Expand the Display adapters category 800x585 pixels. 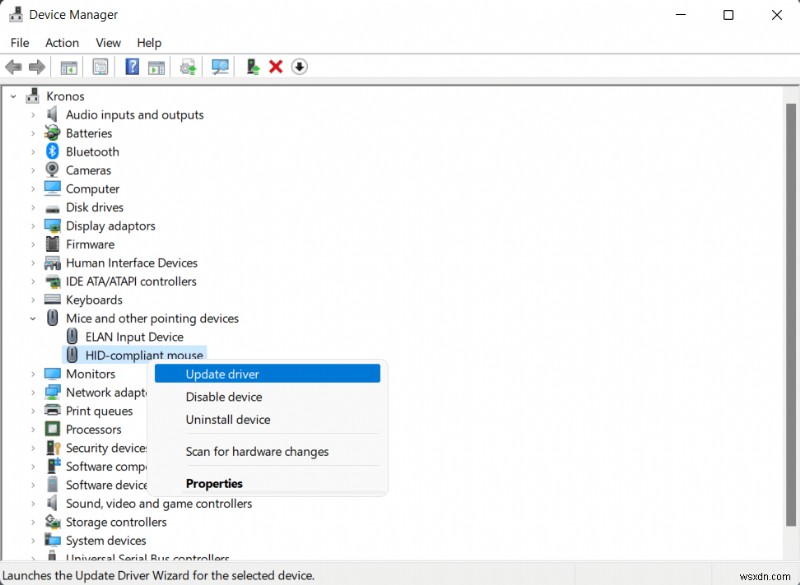(33, 226)
